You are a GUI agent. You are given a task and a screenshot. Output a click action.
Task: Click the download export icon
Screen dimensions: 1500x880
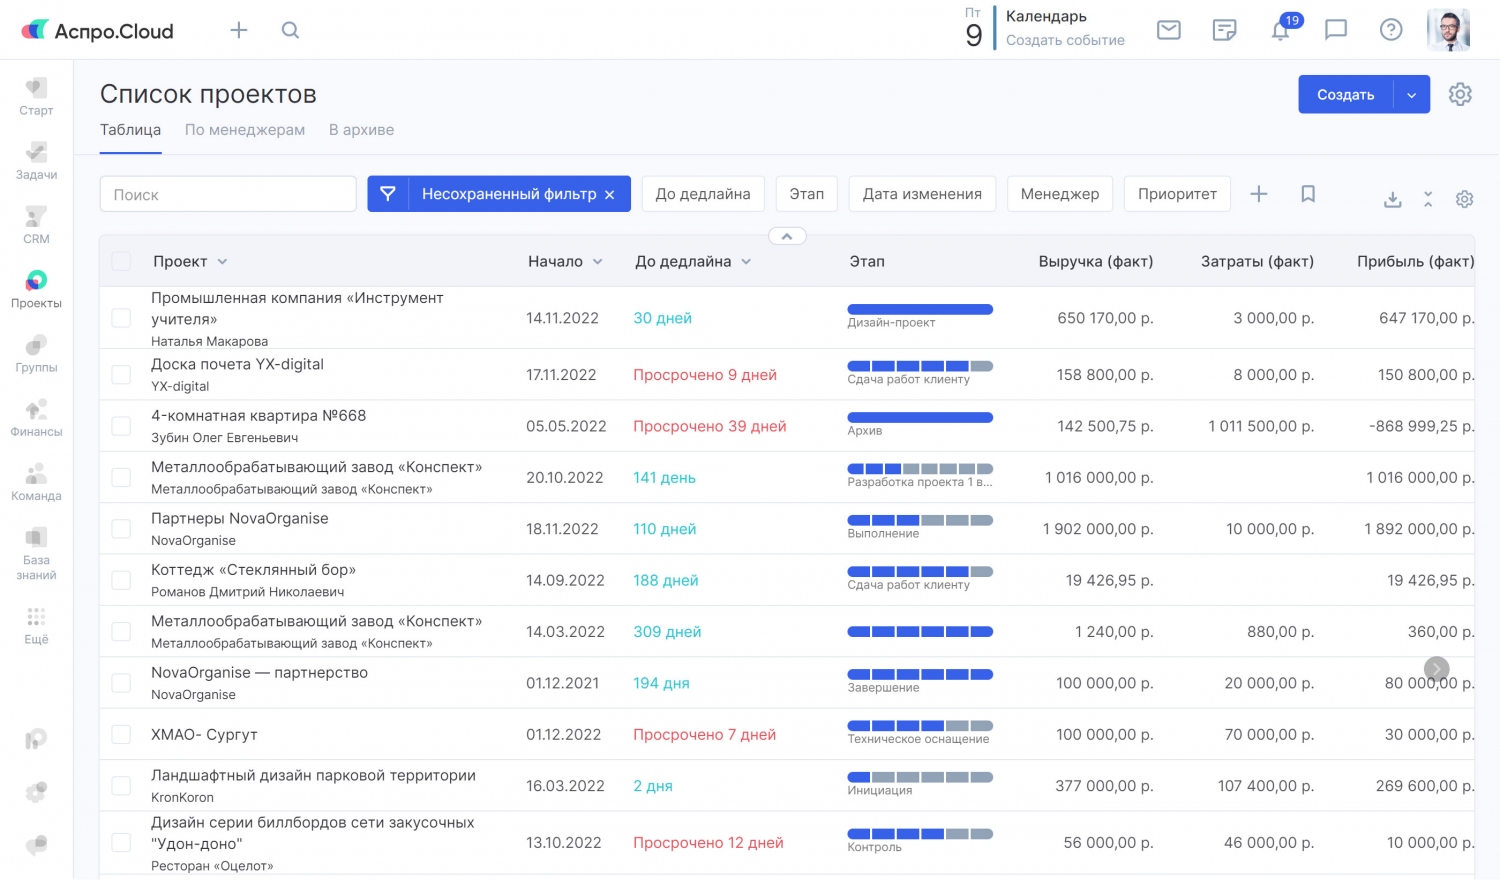[1392, 199]
